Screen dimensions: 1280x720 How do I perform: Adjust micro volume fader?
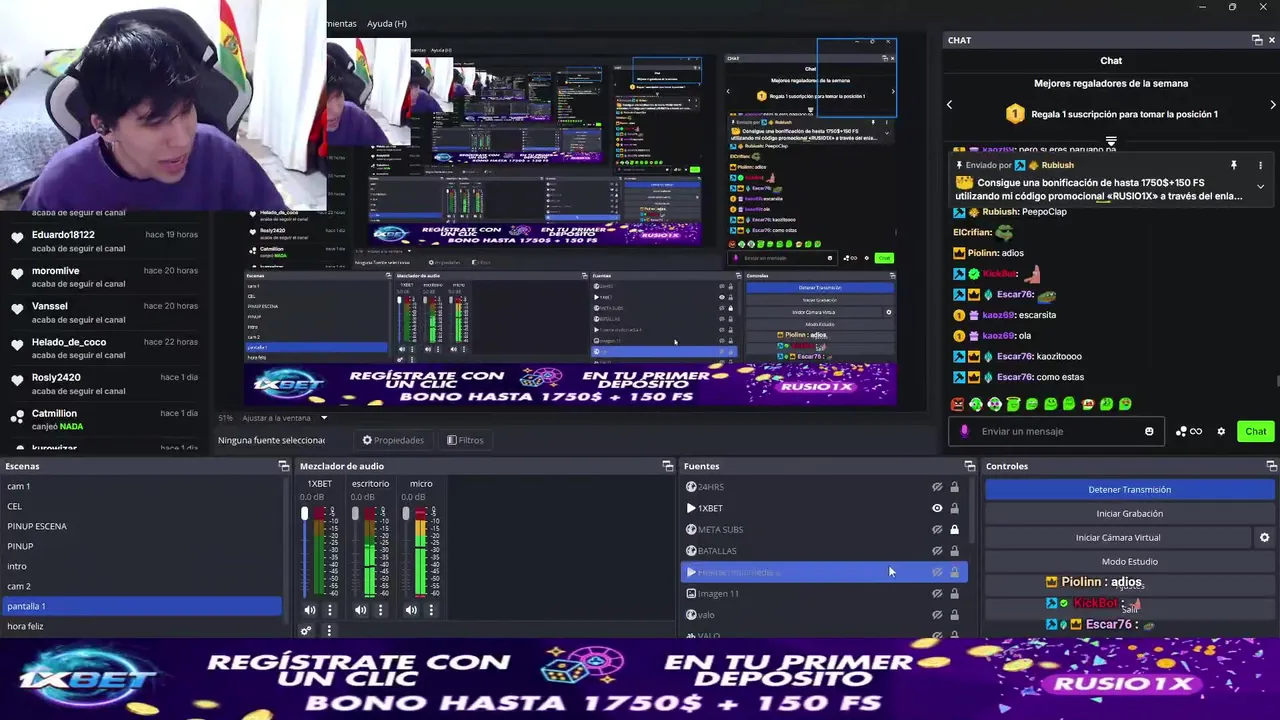[405, 513]
